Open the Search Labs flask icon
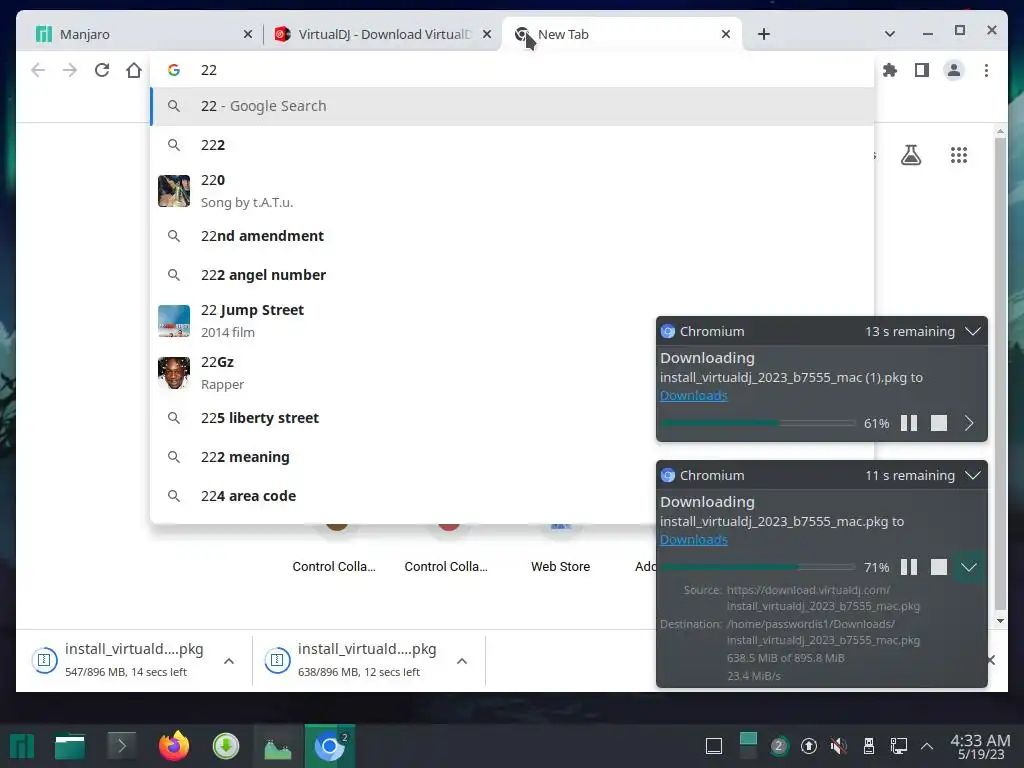 tap(911, 155)
